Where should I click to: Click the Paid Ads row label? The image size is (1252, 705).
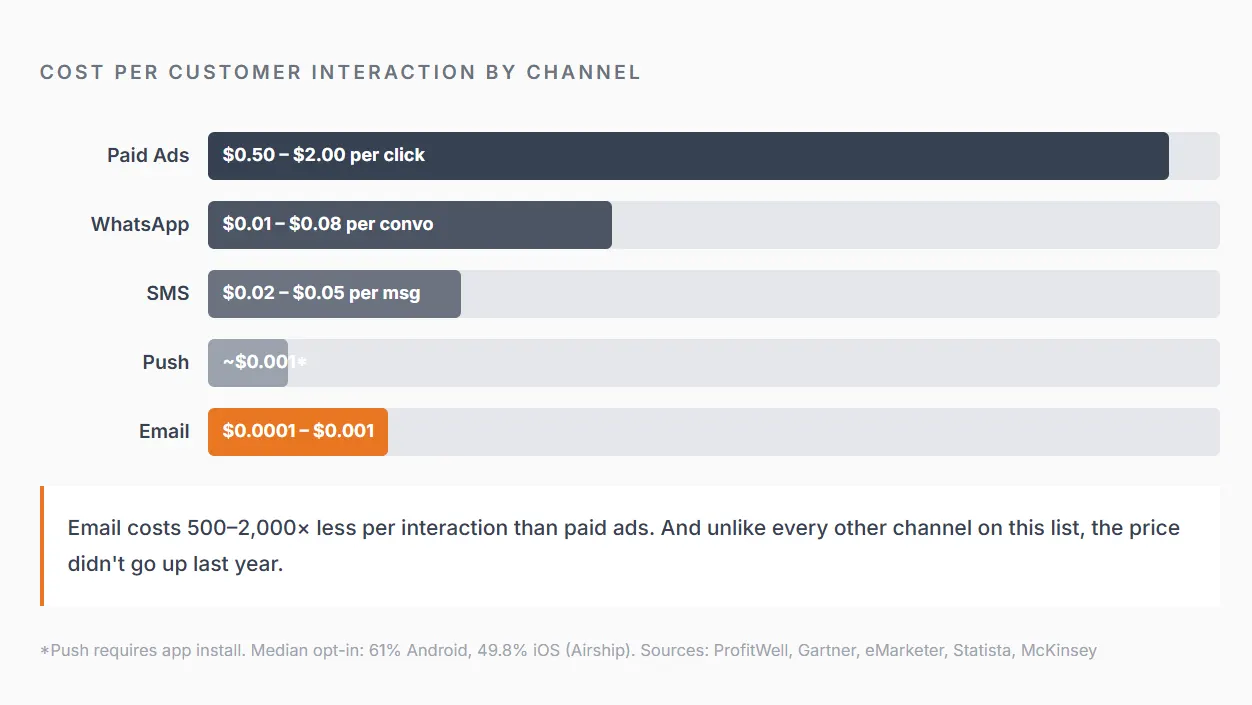tap(148, 156)
